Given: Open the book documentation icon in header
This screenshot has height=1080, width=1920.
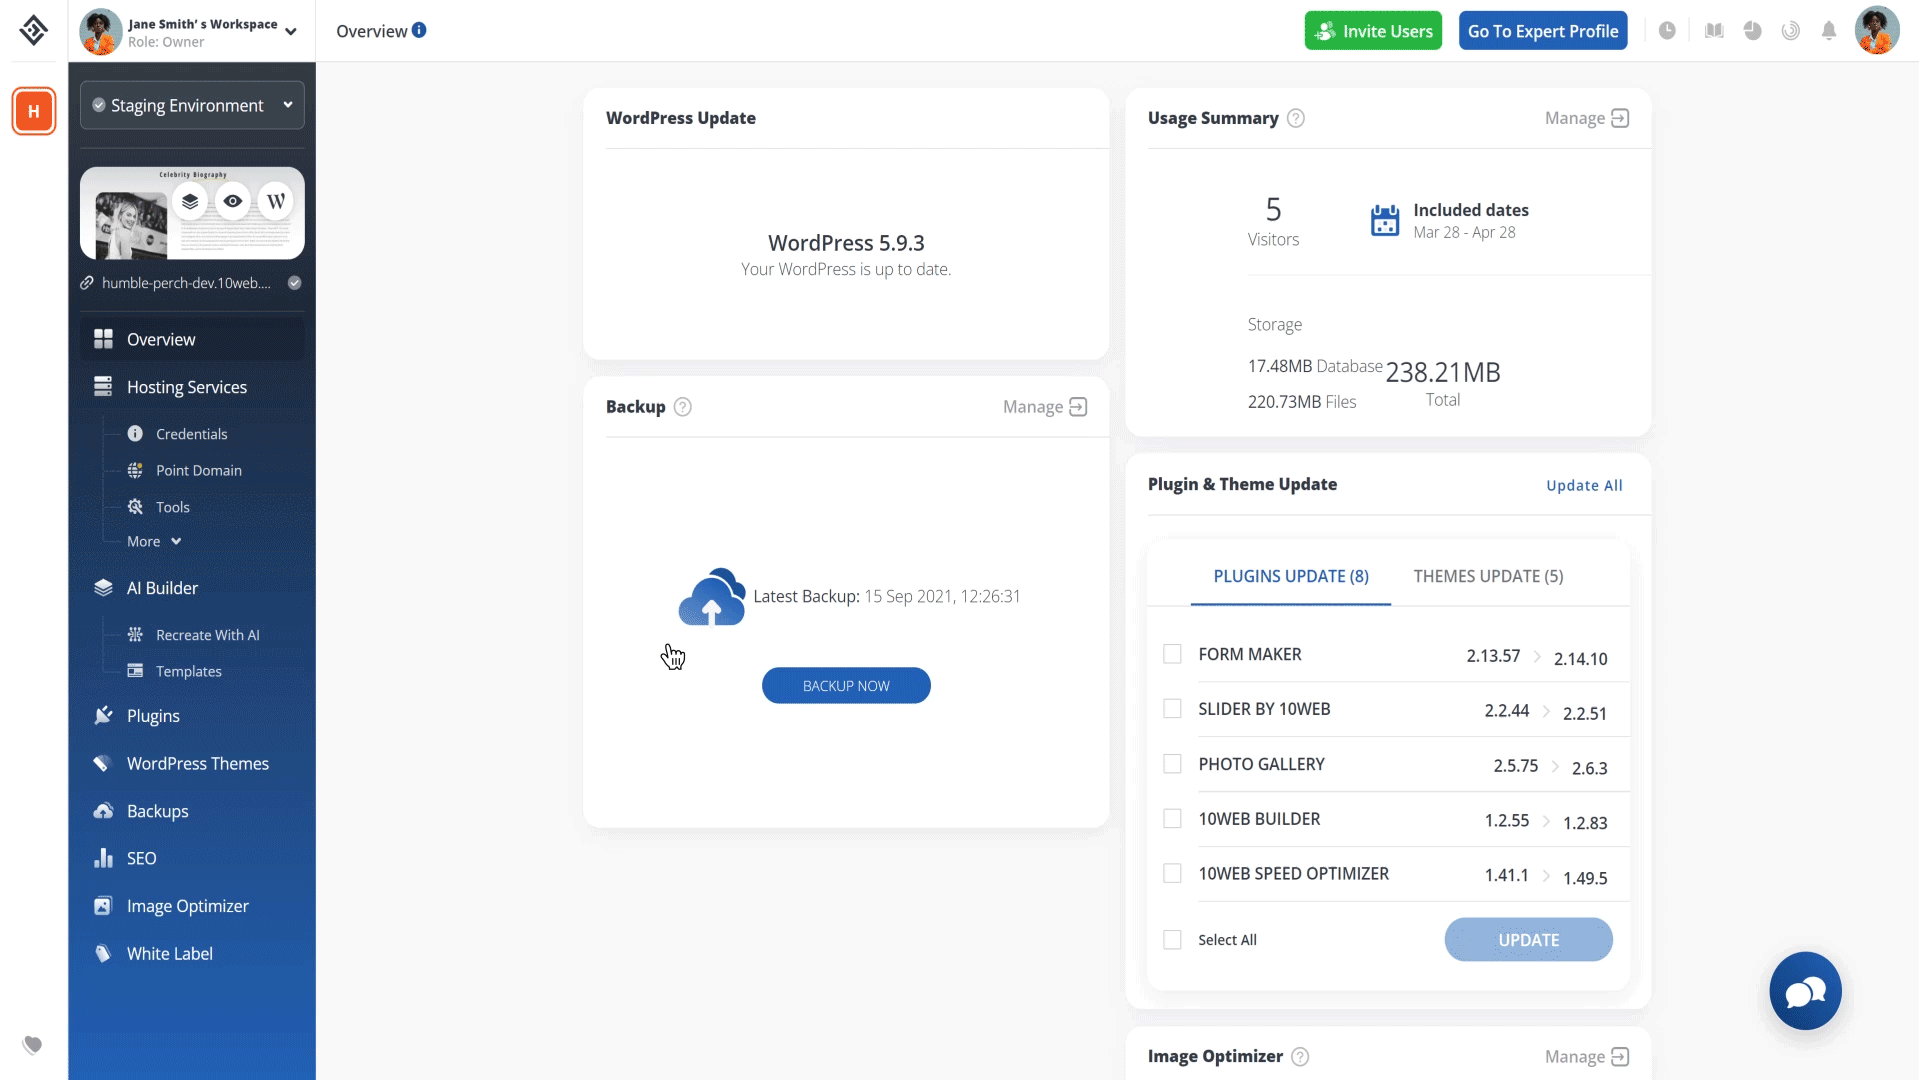Looking at the screenshot, I should [1714, 31].
